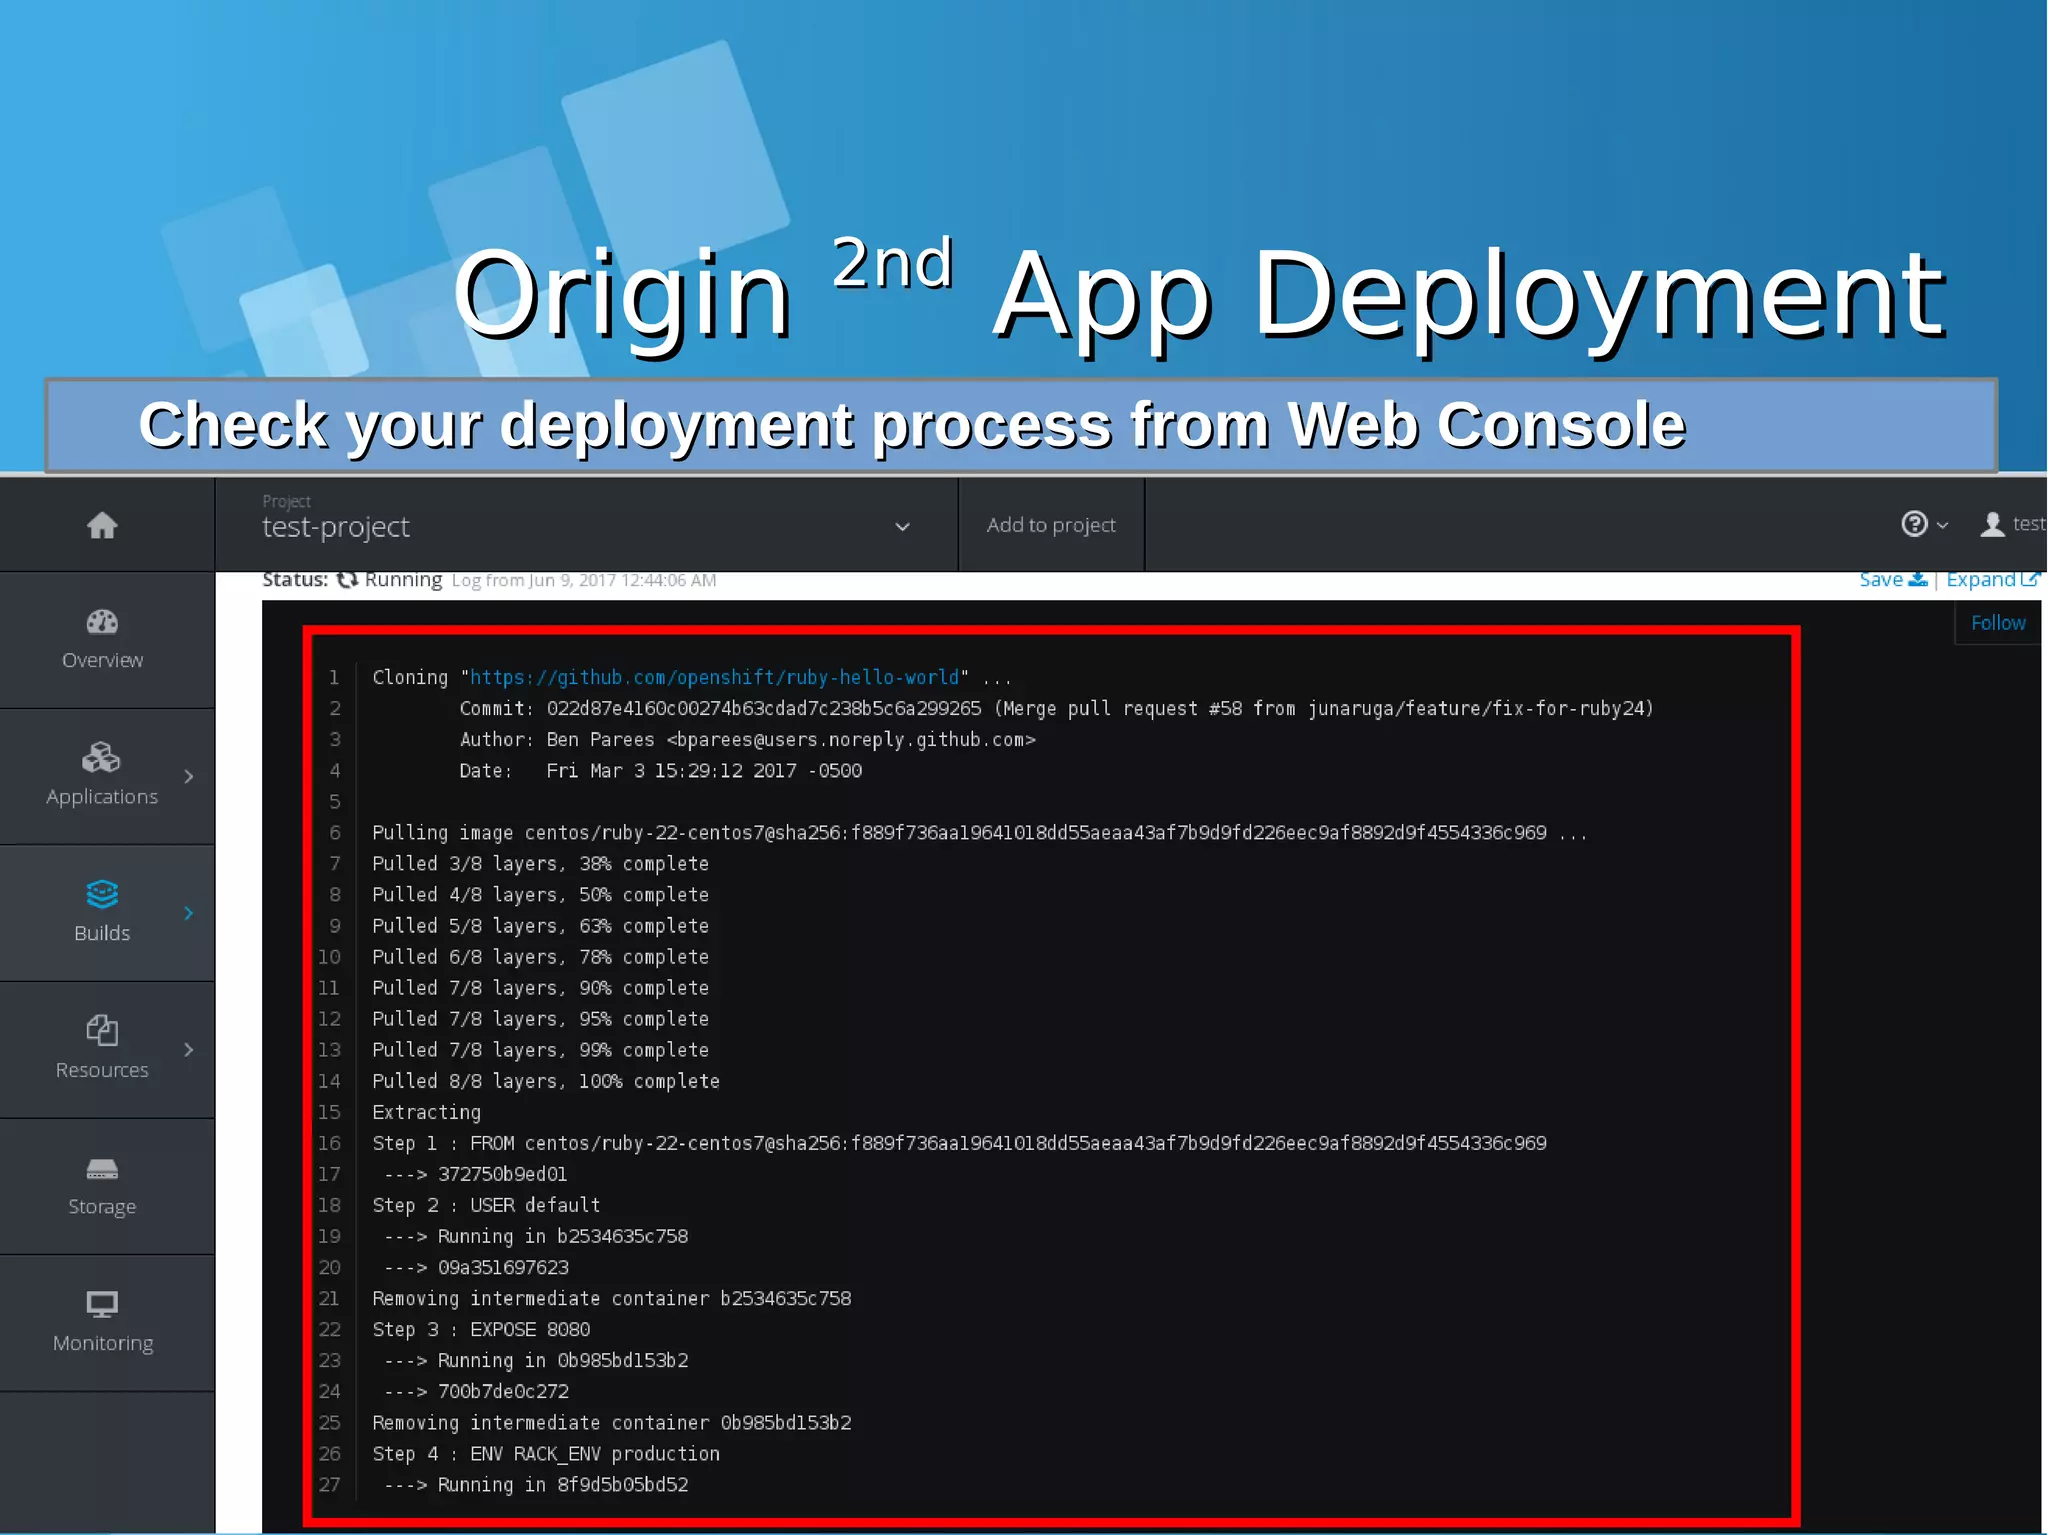The image size is (2048, 1535).
Task: Open the Overview dashboard icon
Action: tap(102, 622)
